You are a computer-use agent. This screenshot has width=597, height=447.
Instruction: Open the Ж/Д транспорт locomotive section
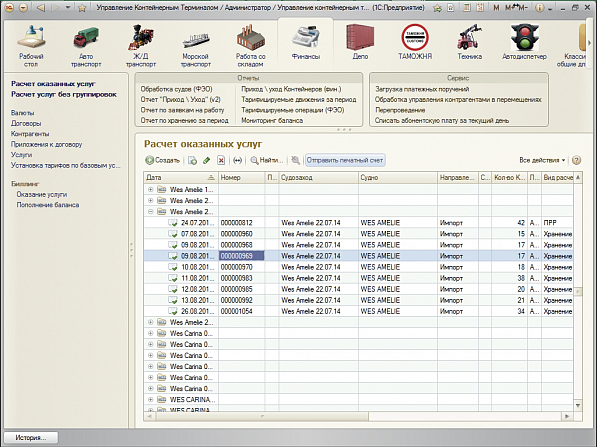141,45
